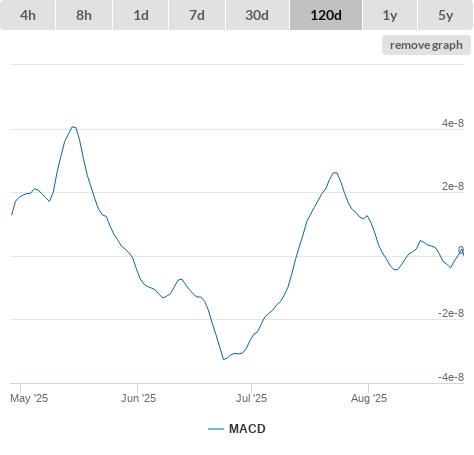Screen dimensions: 474x455
Task: Show the 1d chart range
Action: point(141,15)
